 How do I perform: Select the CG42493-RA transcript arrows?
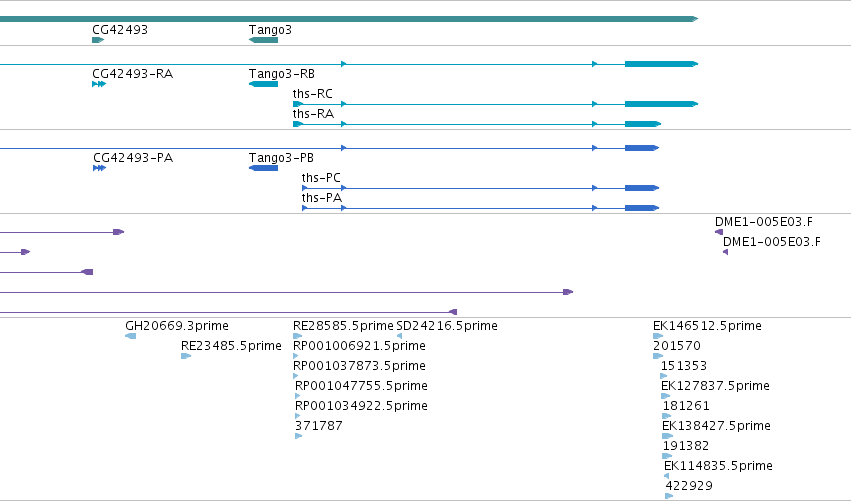tap(99, 84)
